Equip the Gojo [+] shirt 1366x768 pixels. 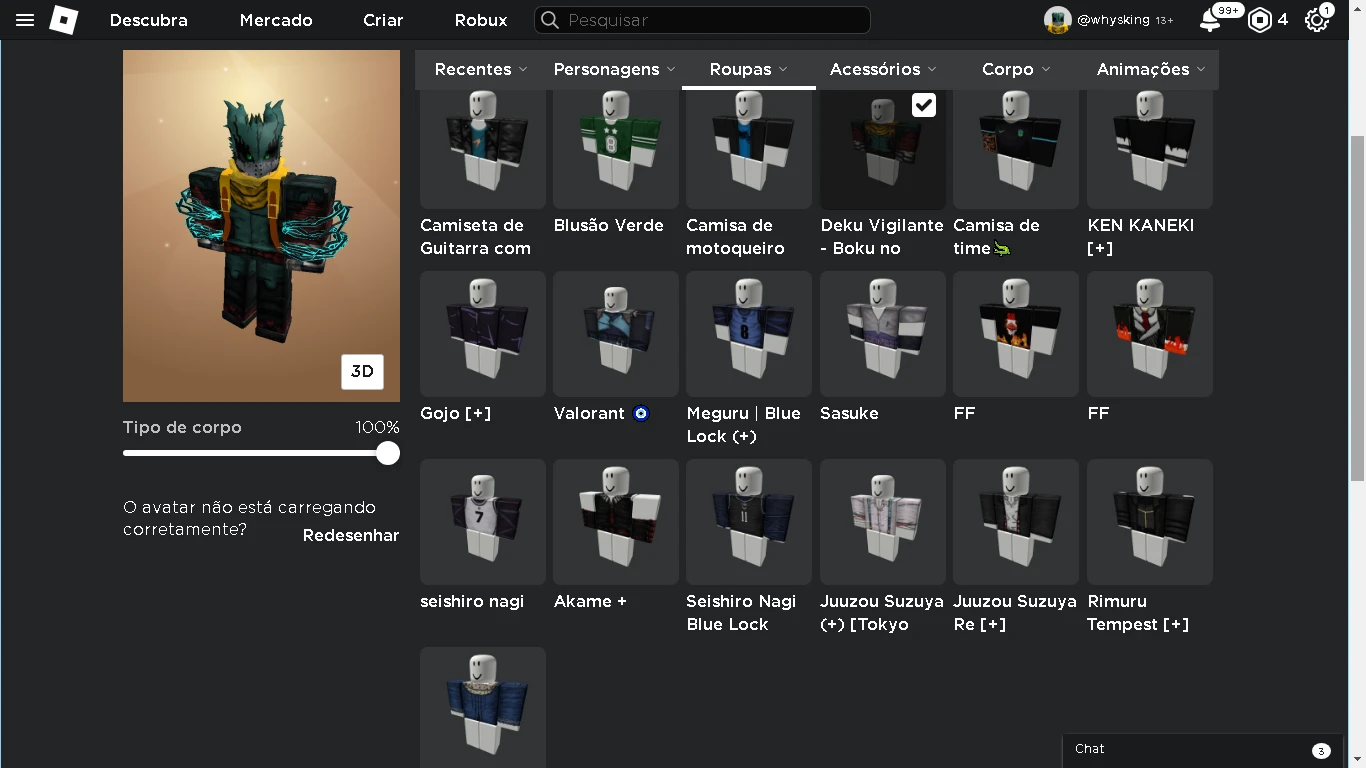[483, 334]
